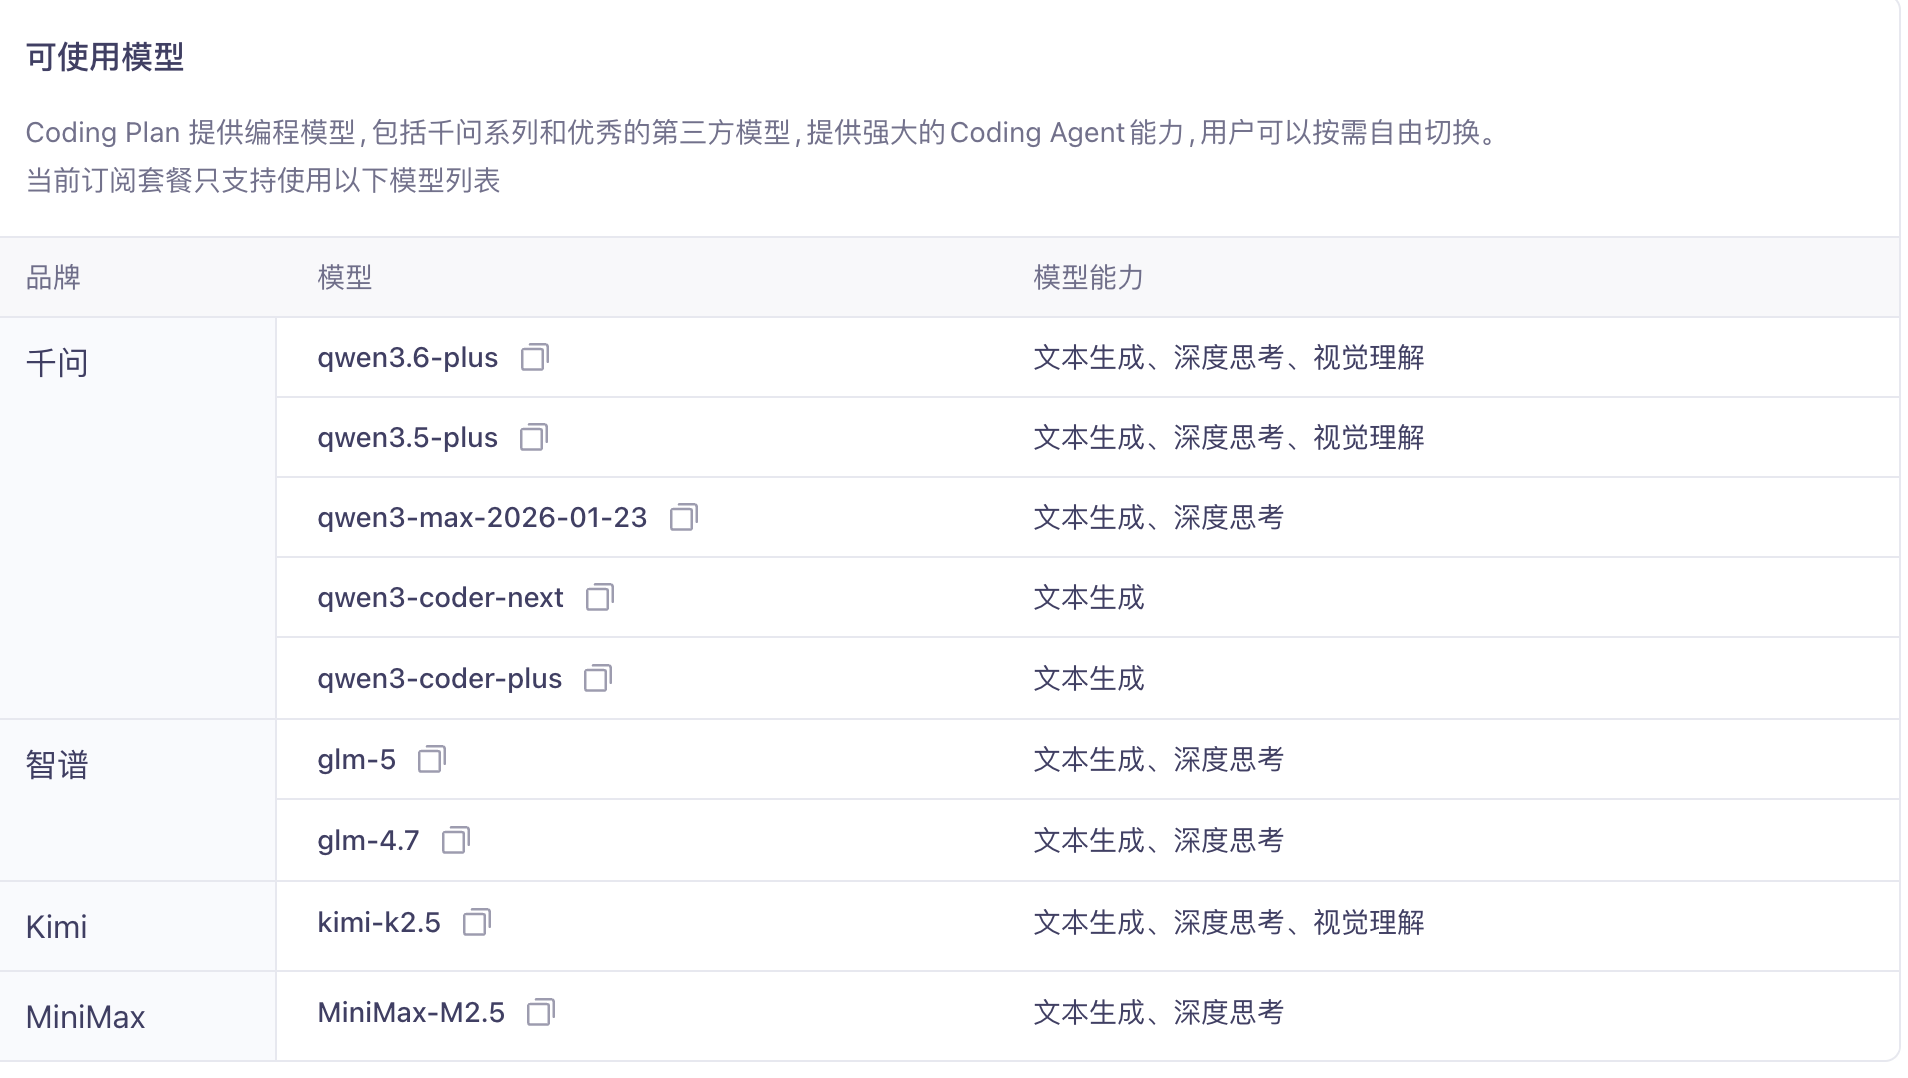Image resolution: width=1908 pixels, height=1078 pixels.
Task: Copy the MiniMax-M2.5 model name
Action: [x=541, y=1012]
